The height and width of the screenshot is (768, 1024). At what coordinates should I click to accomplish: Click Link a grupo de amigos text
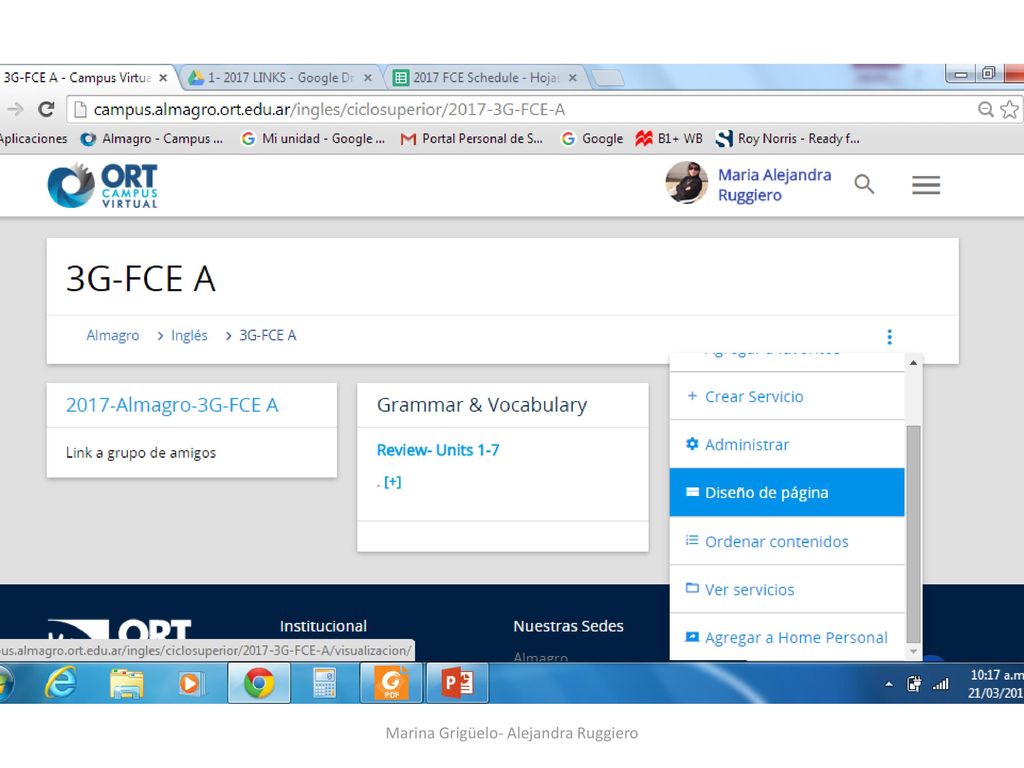coord(140,453)
